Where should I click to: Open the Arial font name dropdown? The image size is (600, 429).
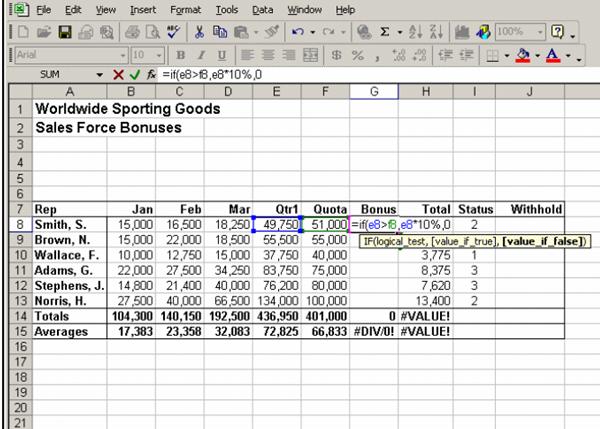[x=123, y=56]
